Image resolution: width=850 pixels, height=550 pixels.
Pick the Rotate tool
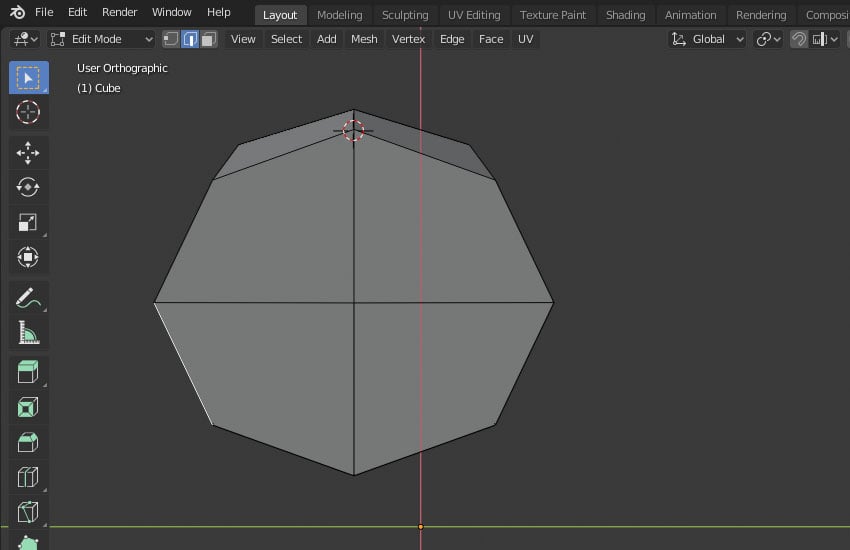point(28,187)
